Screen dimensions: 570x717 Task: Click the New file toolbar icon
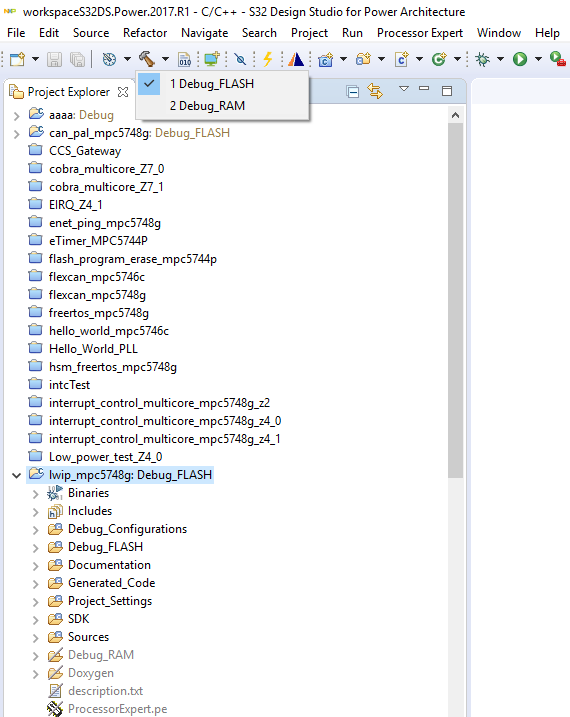click(17, 59)
